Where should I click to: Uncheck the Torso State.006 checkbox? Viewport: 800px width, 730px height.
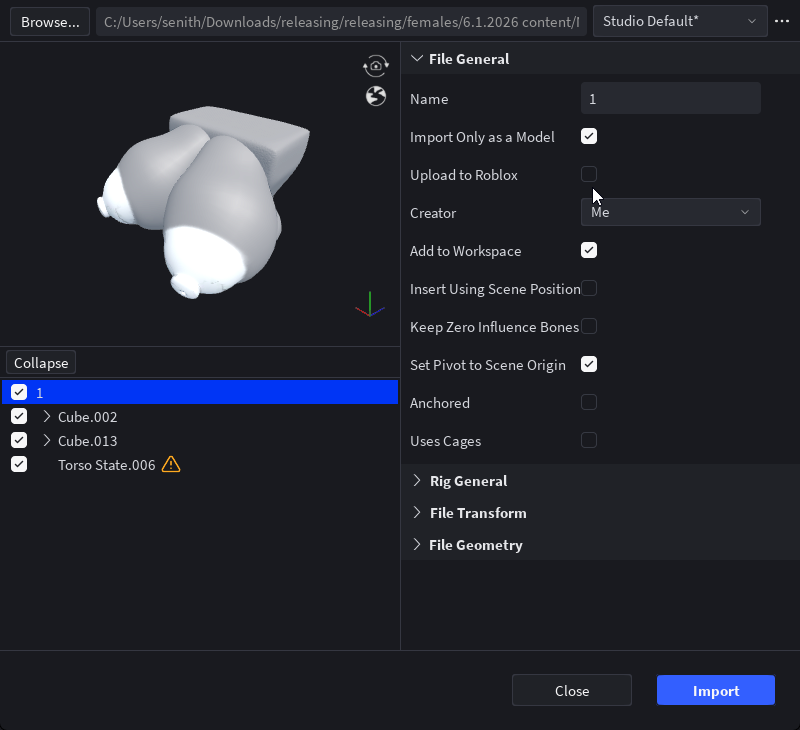click(19, 464)
